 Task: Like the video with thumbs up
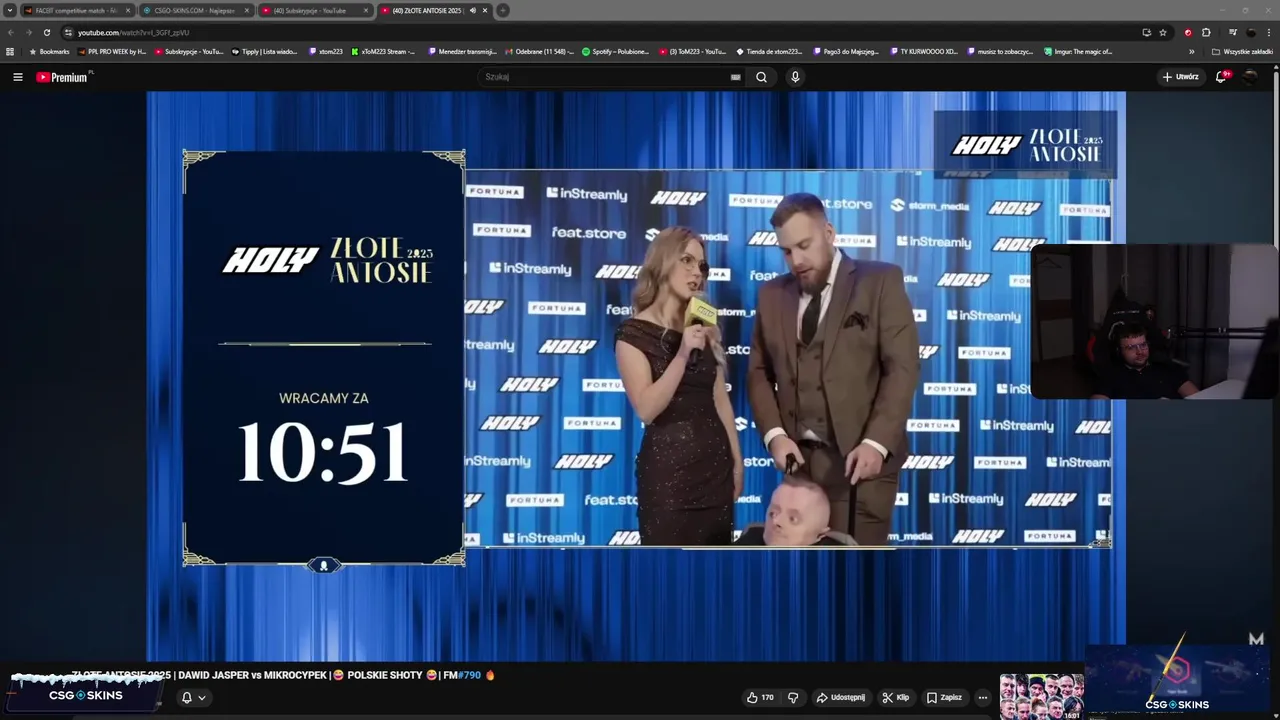click(x=760, y=697)
